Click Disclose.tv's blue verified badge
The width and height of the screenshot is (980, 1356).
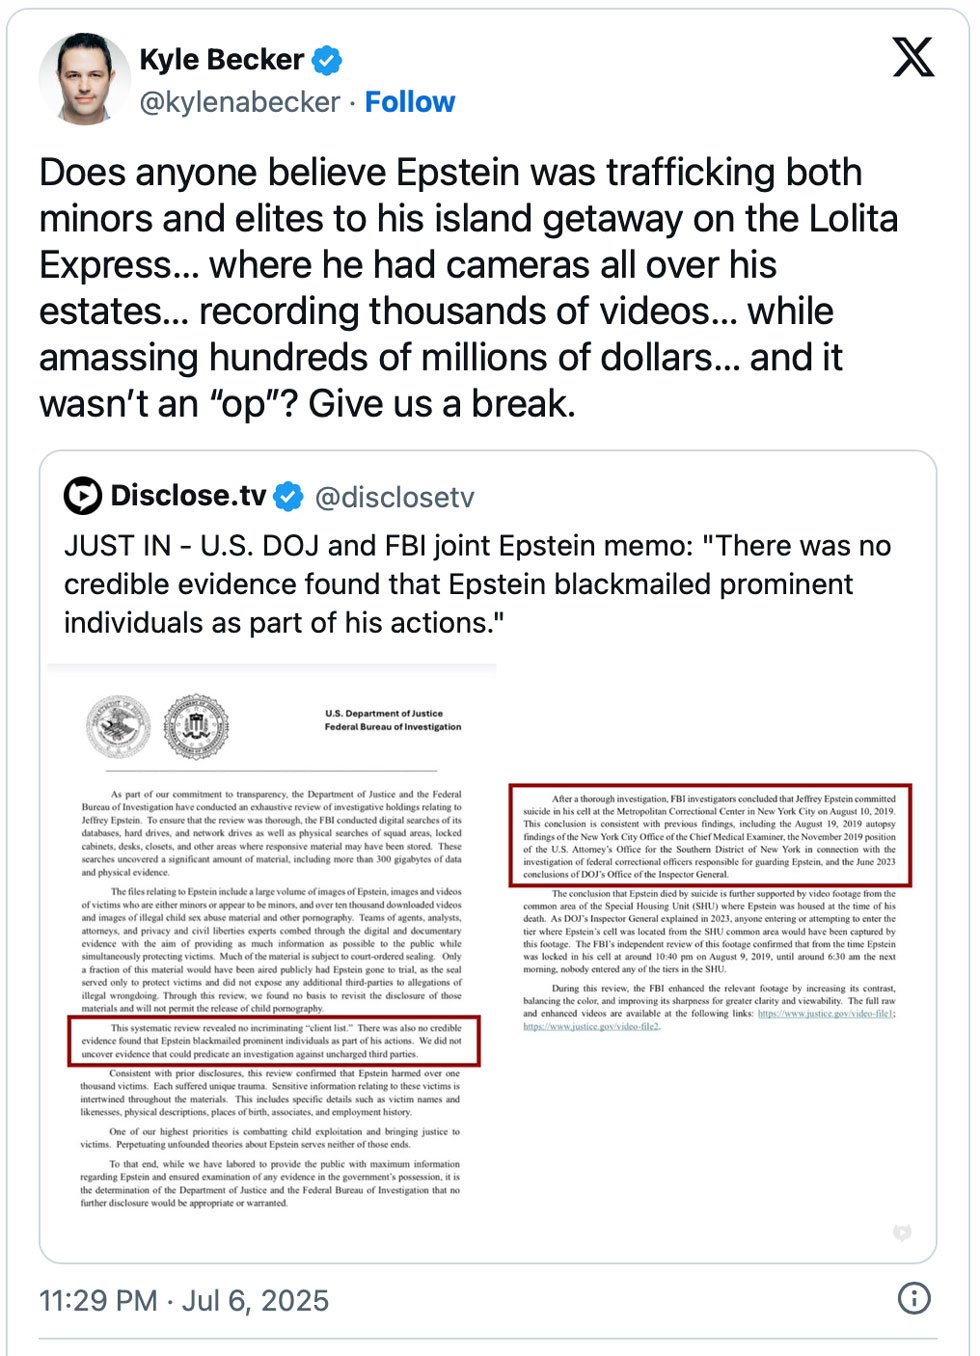point(288,496)
